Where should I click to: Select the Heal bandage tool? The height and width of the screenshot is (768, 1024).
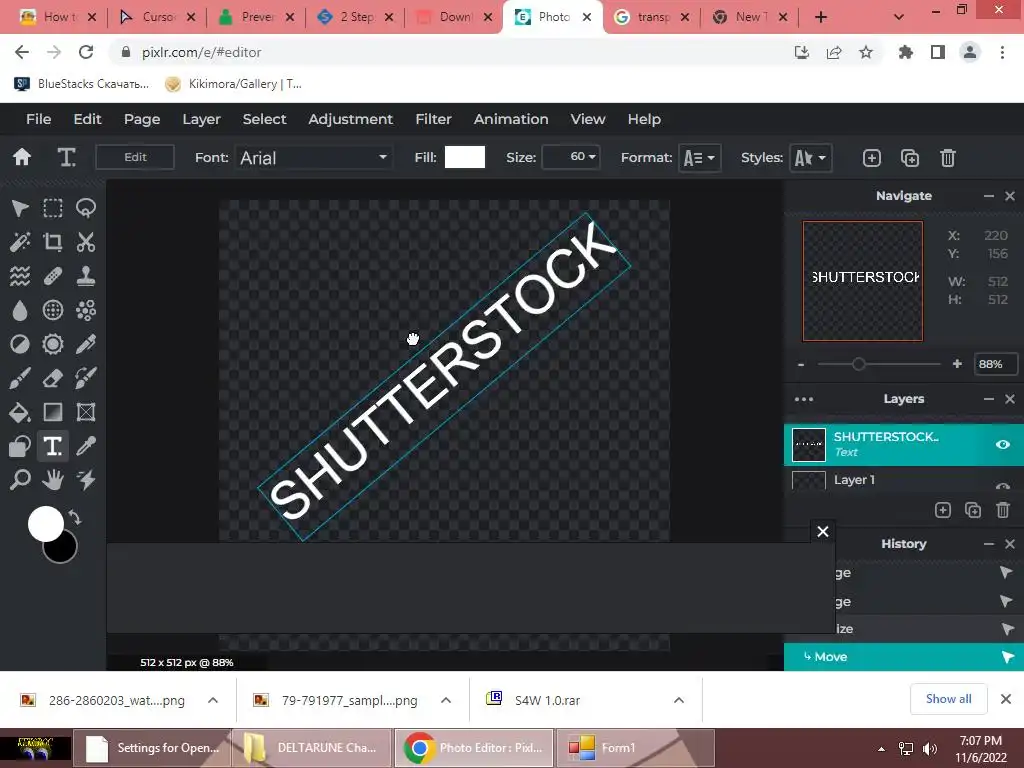(53, 276)
